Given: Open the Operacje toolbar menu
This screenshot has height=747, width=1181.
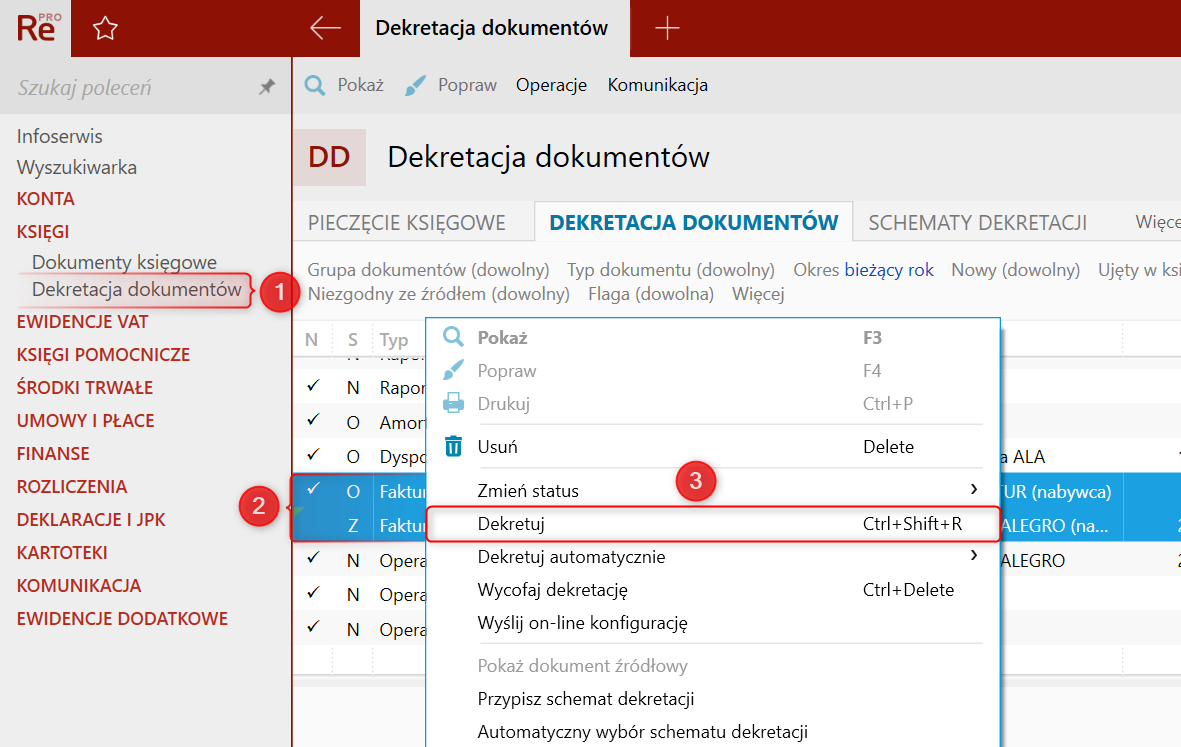Looking at the screenshot, I should [551, 85].
